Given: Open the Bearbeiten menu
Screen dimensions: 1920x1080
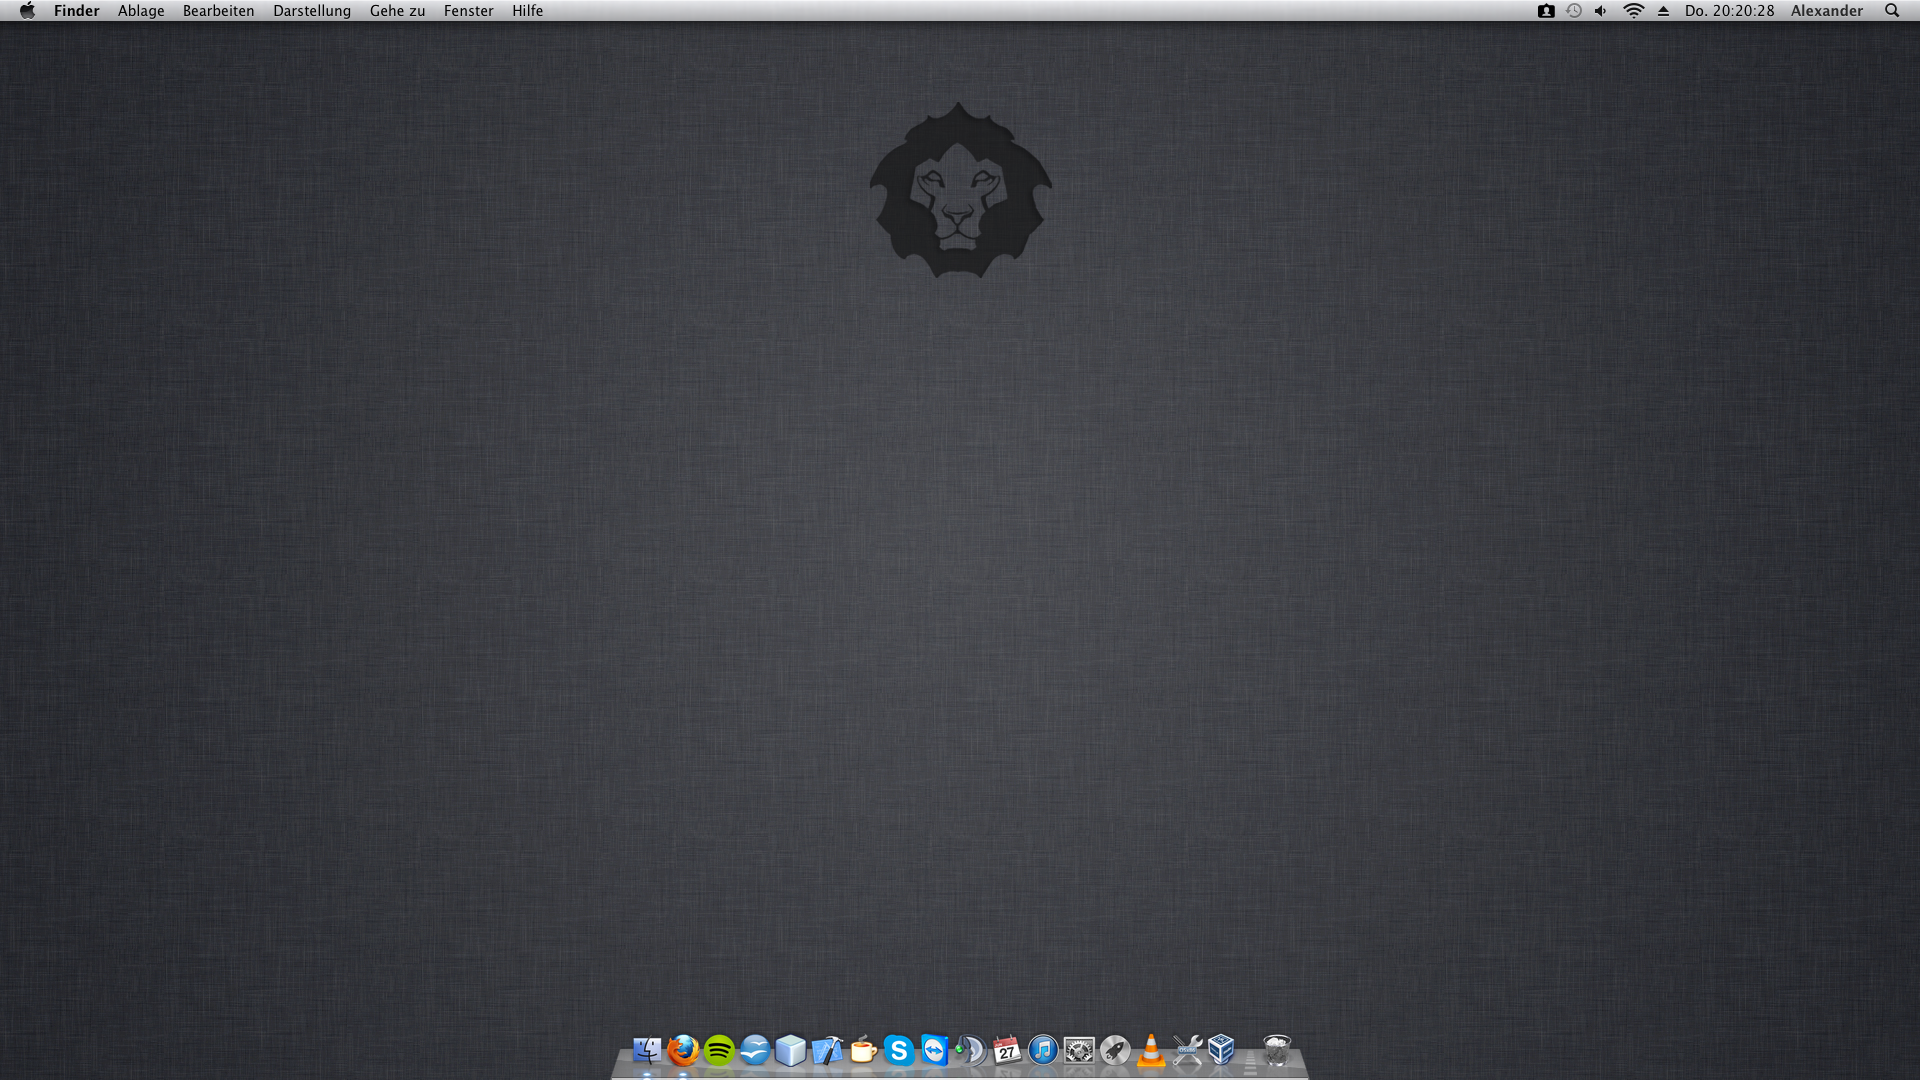Looking at the screenshot, I should [218, 10].
